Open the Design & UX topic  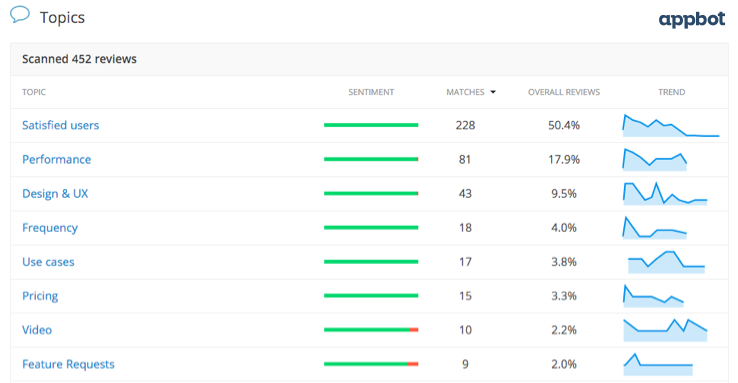55,193
